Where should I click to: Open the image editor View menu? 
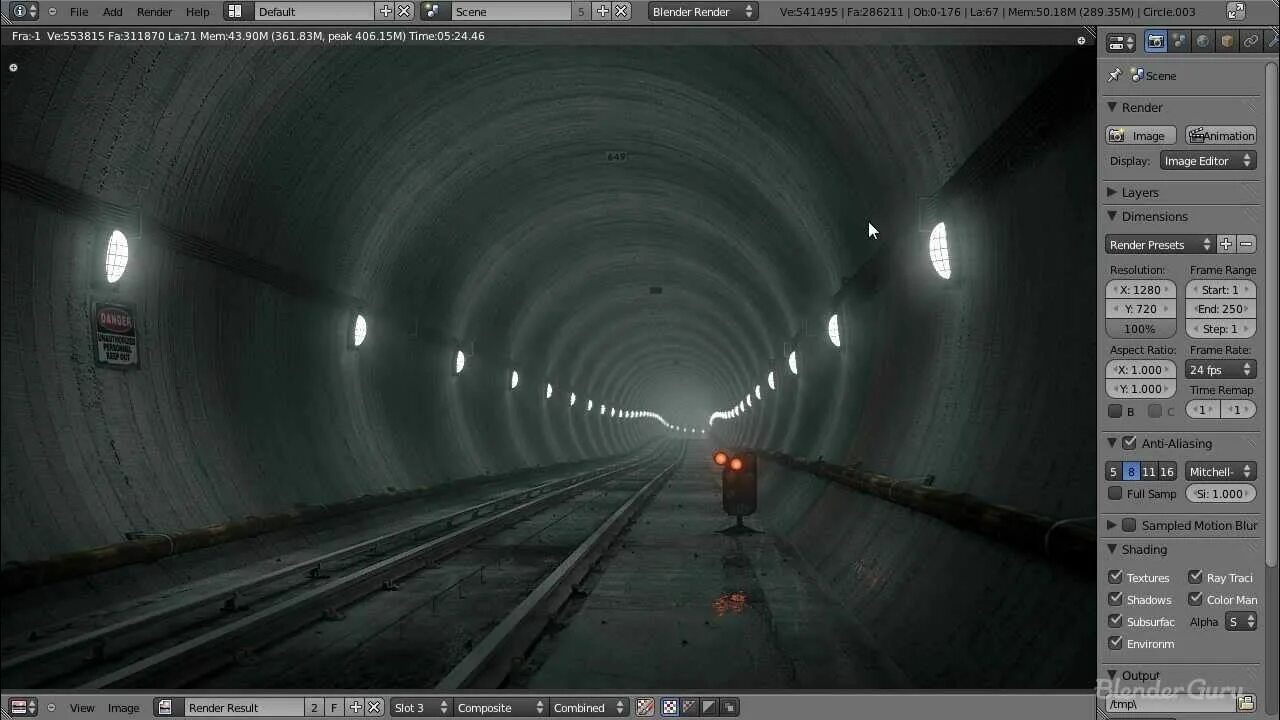(x=82, y=707)
